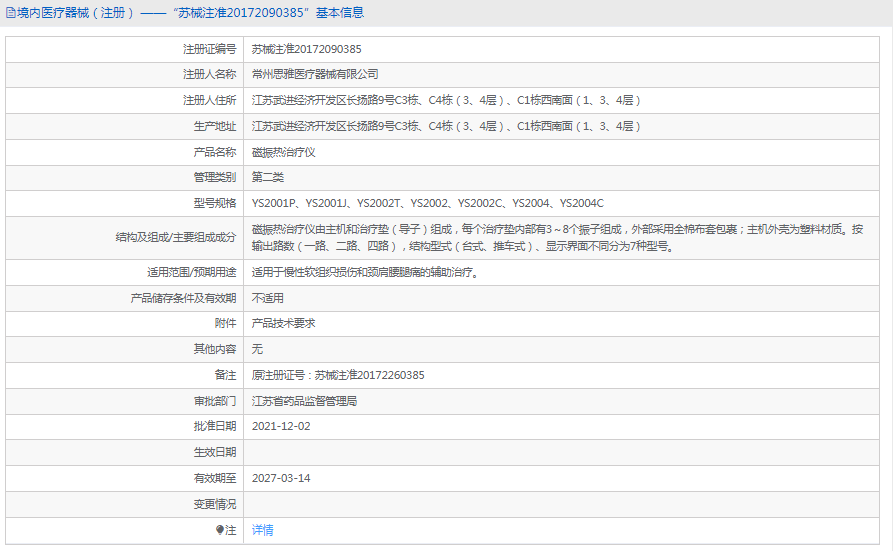The height and width of the screenshot is (551, 893).
Task: Click the lightbulb icon beside 注
Action: click(x=220, y=530)
